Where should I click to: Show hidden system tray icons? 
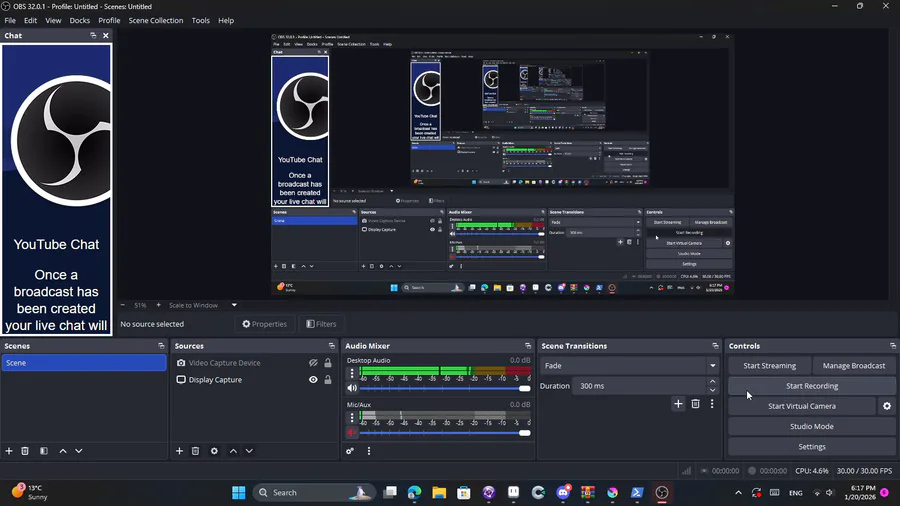[738, 493]
